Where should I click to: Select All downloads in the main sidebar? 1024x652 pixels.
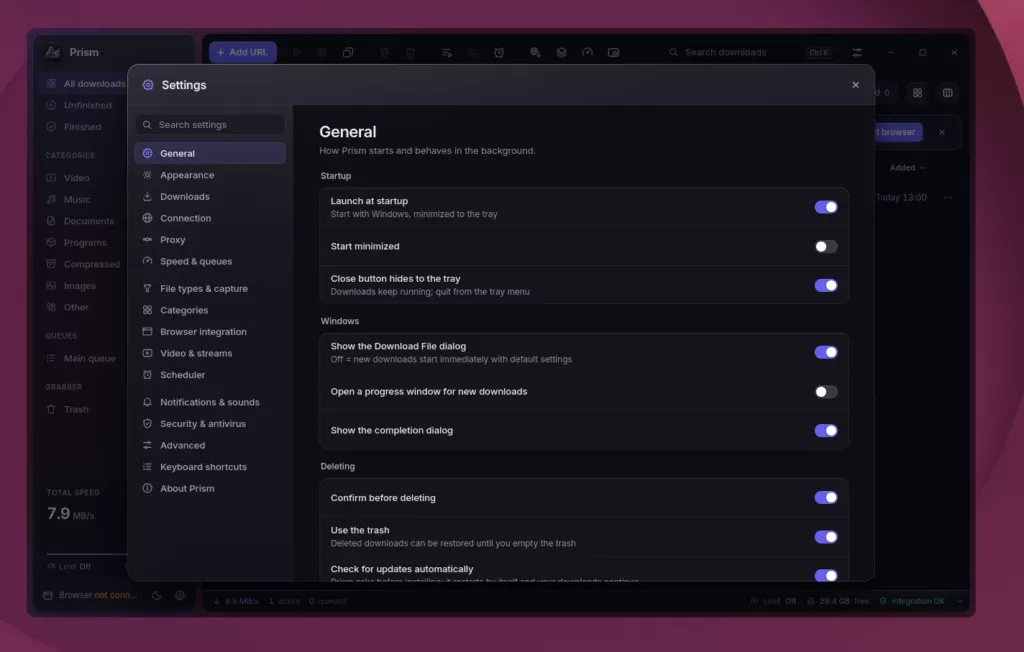84,84
